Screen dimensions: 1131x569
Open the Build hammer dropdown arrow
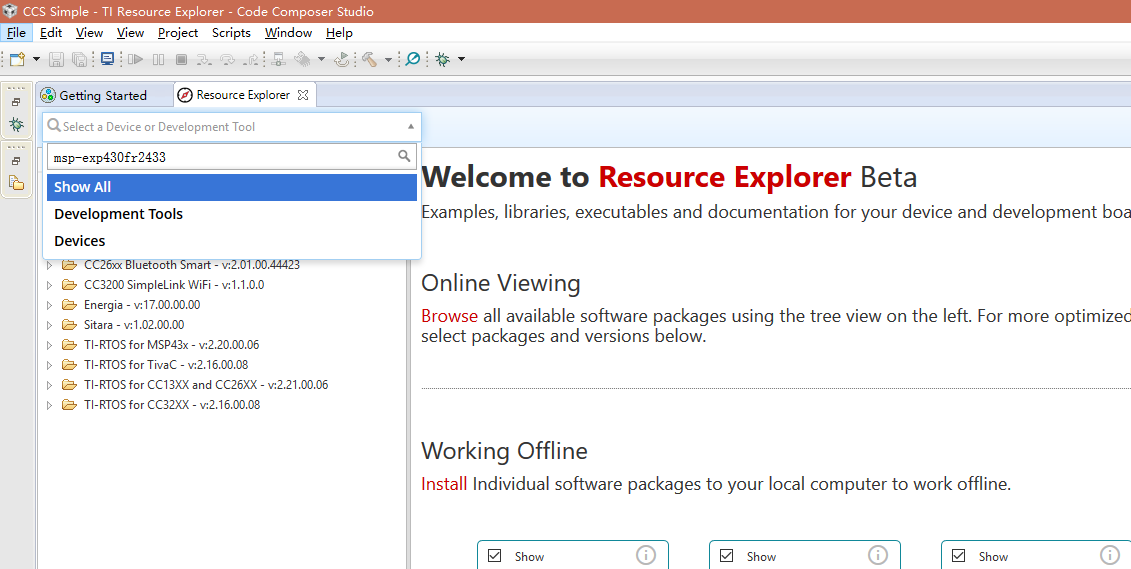(388, 59)
